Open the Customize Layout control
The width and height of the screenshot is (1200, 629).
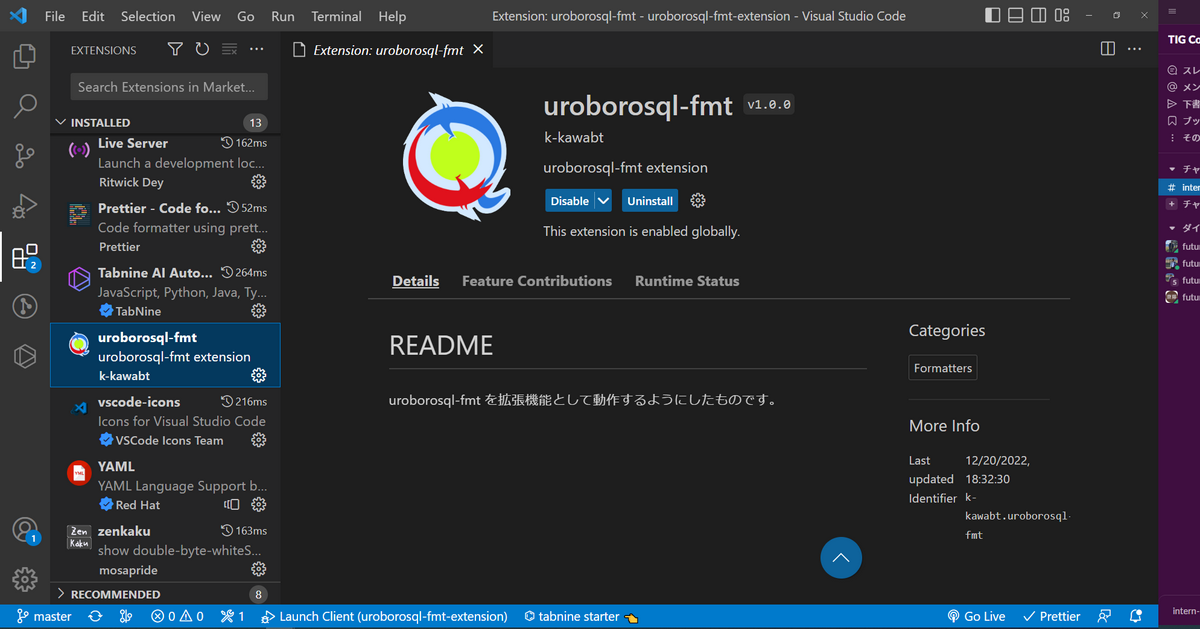(1063, 16)
